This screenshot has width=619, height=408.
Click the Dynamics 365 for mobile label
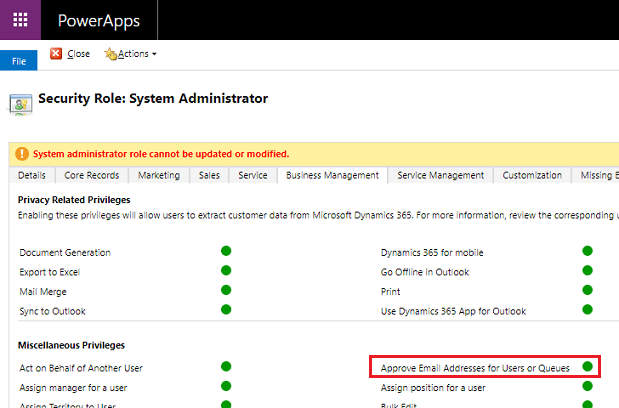tap(432, 253)
